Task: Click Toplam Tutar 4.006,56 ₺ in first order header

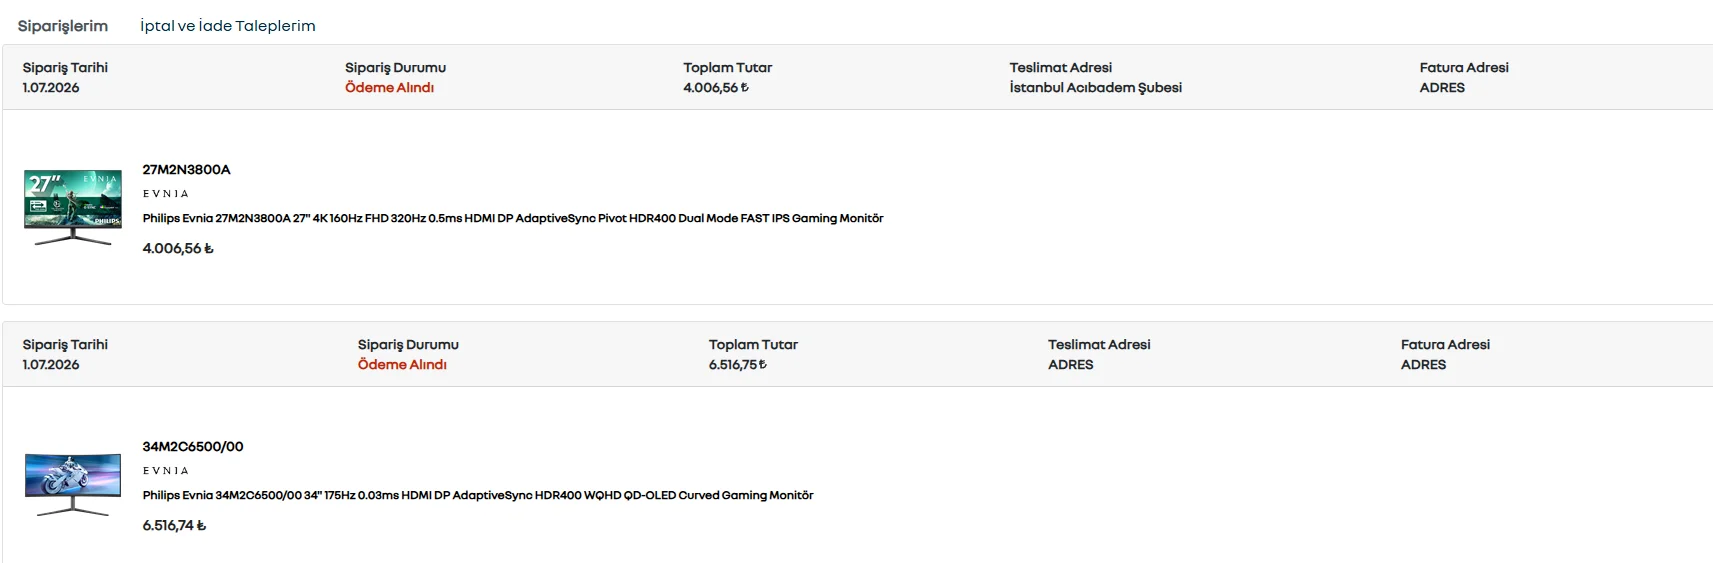Action: 716,88
